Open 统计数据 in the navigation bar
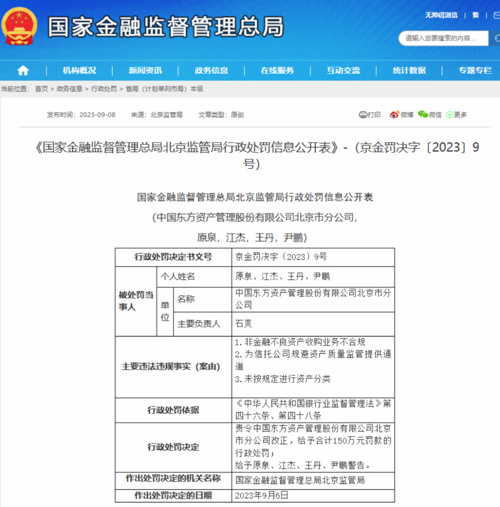Screen dimensions: 500x507 409,70
